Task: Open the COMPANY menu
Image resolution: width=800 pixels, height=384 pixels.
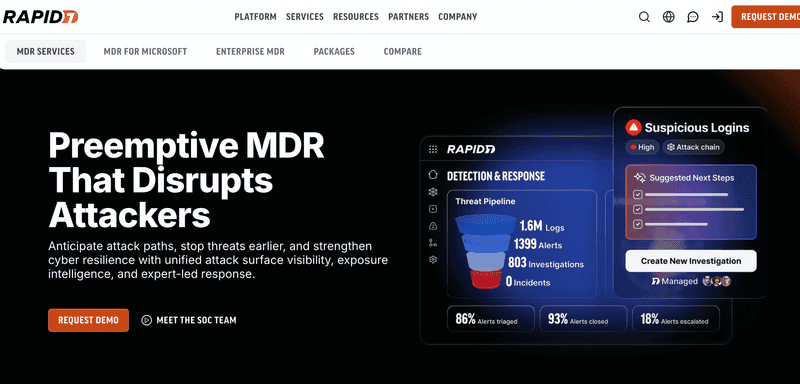Action: [x=458, y=17]
